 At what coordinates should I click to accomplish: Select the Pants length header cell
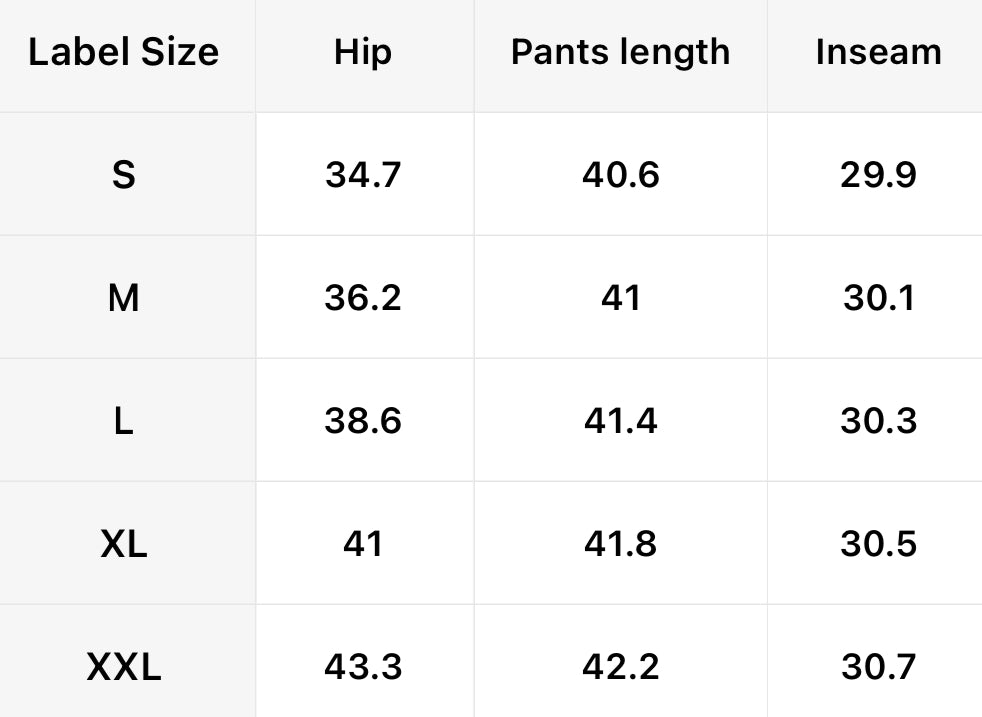pyautogui.click(x=620, y=52)
